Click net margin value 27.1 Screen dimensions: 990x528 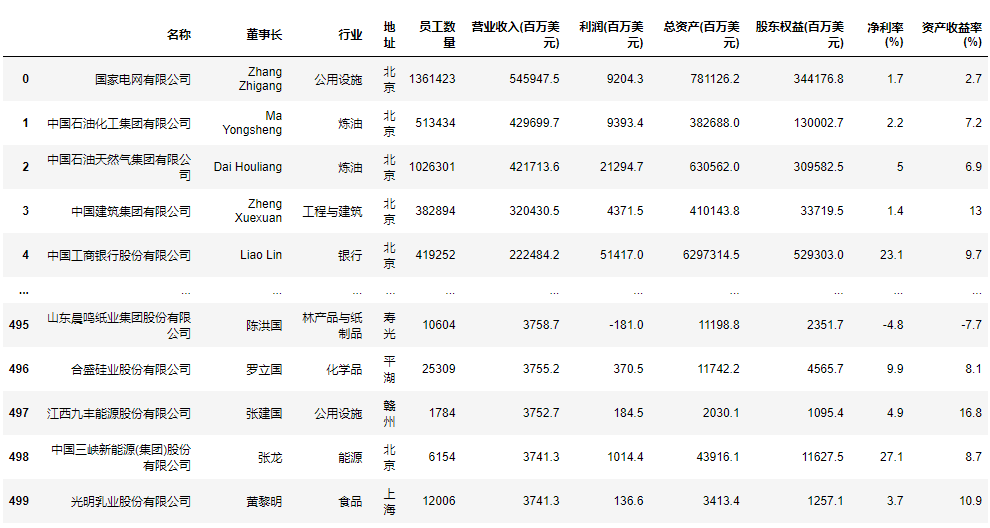[x=891, y=457]
